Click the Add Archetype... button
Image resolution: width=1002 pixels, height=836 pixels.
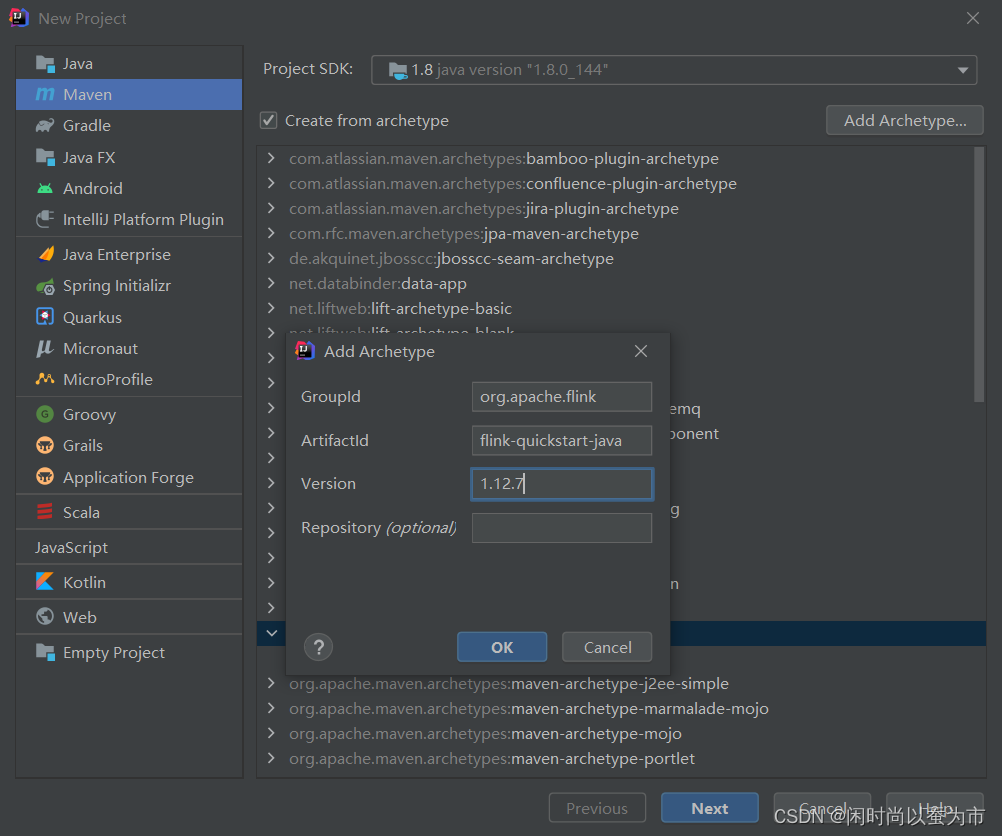click(x=904, y=121)
